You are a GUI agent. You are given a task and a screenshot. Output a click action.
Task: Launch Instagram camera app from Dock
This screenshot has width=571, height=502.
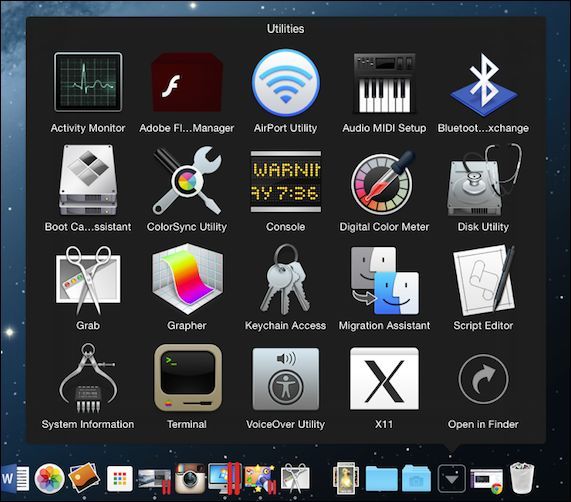tap(190, 478)
